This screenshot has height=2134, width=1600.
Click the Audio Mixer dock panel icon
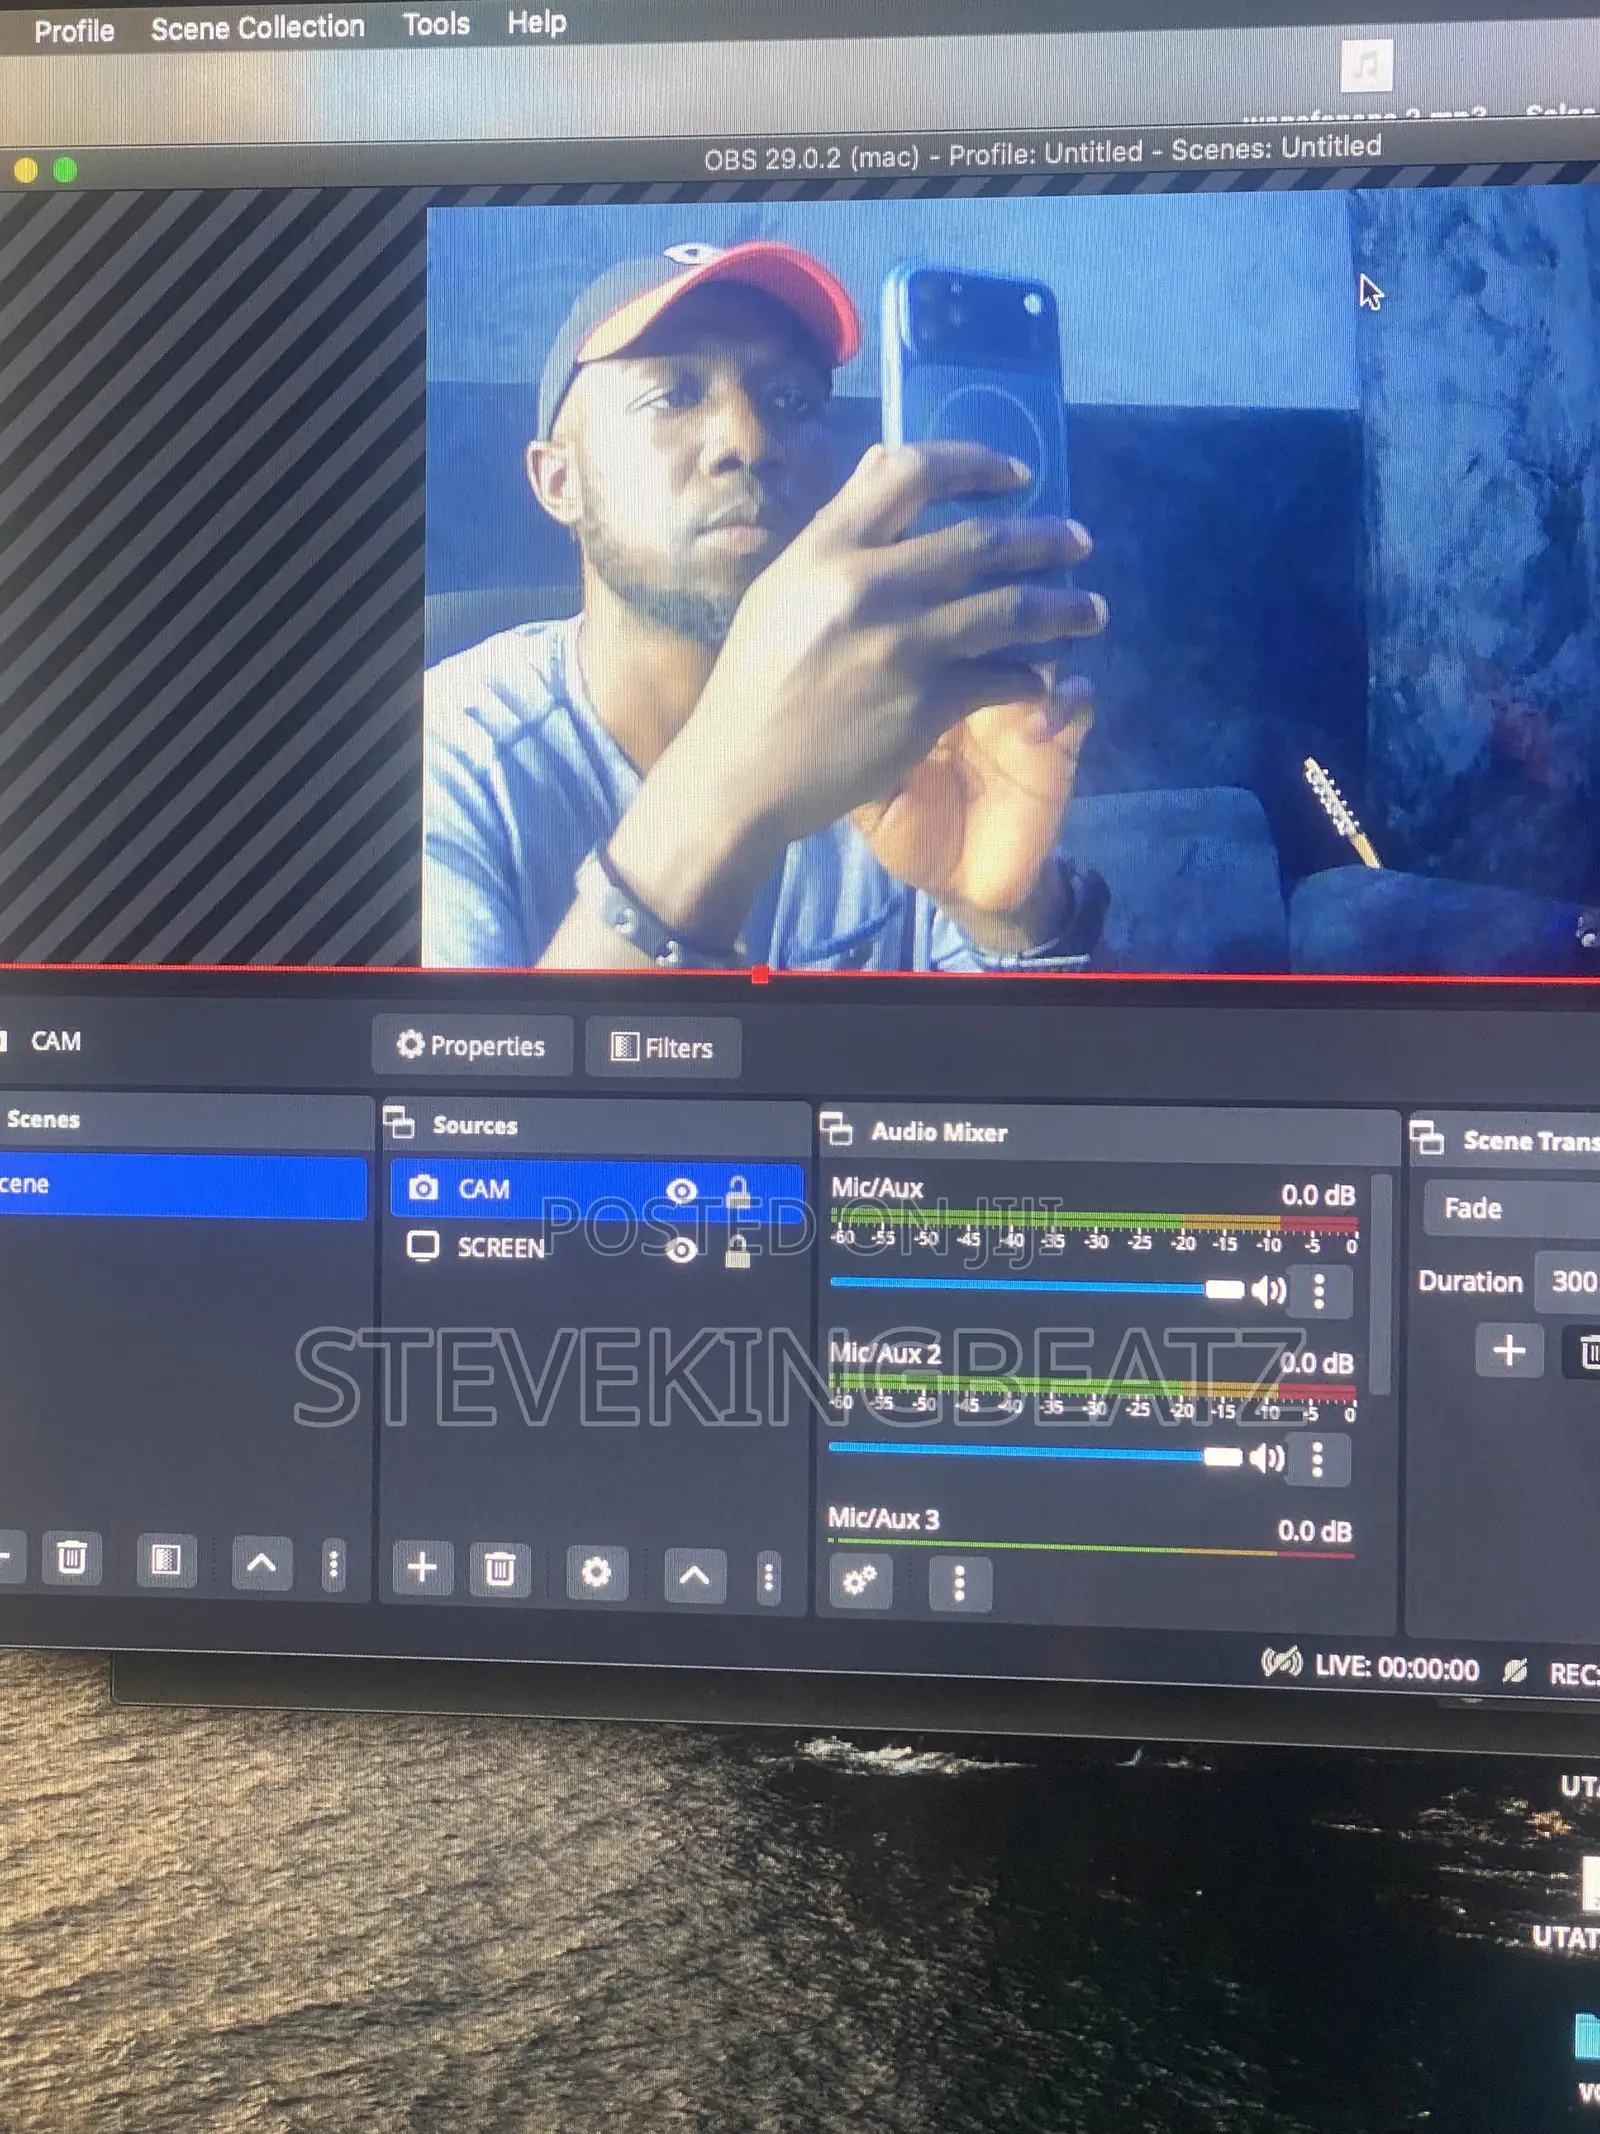836,1128
